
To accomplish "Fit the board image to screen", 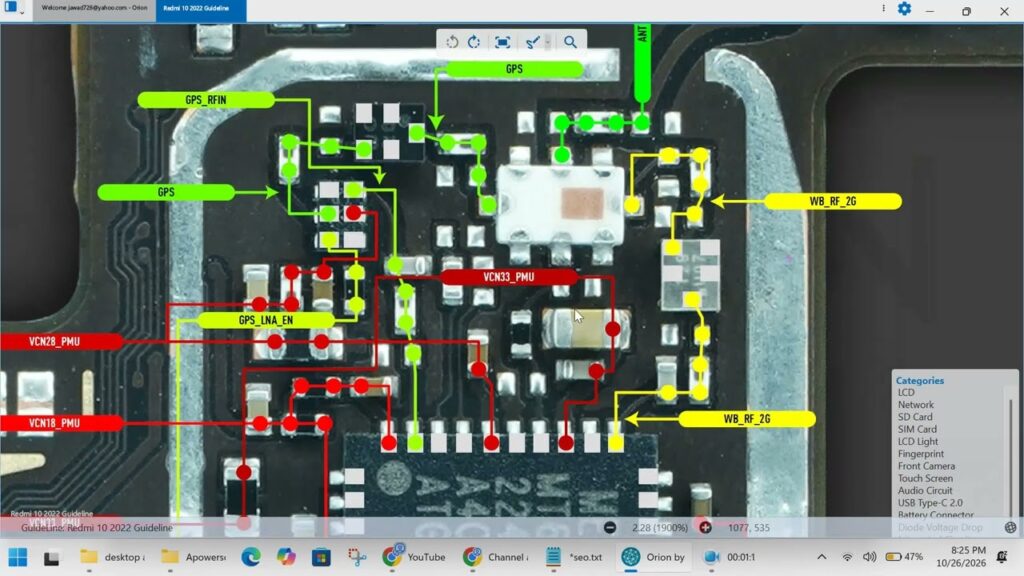I will 502,42.
